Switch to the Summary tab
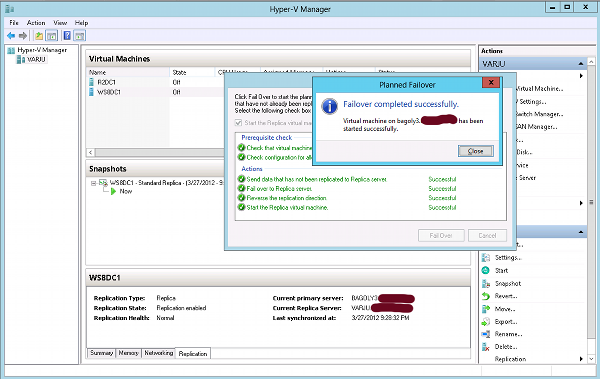The height and width of the screenshot is (379, 600). pos(102,353)
